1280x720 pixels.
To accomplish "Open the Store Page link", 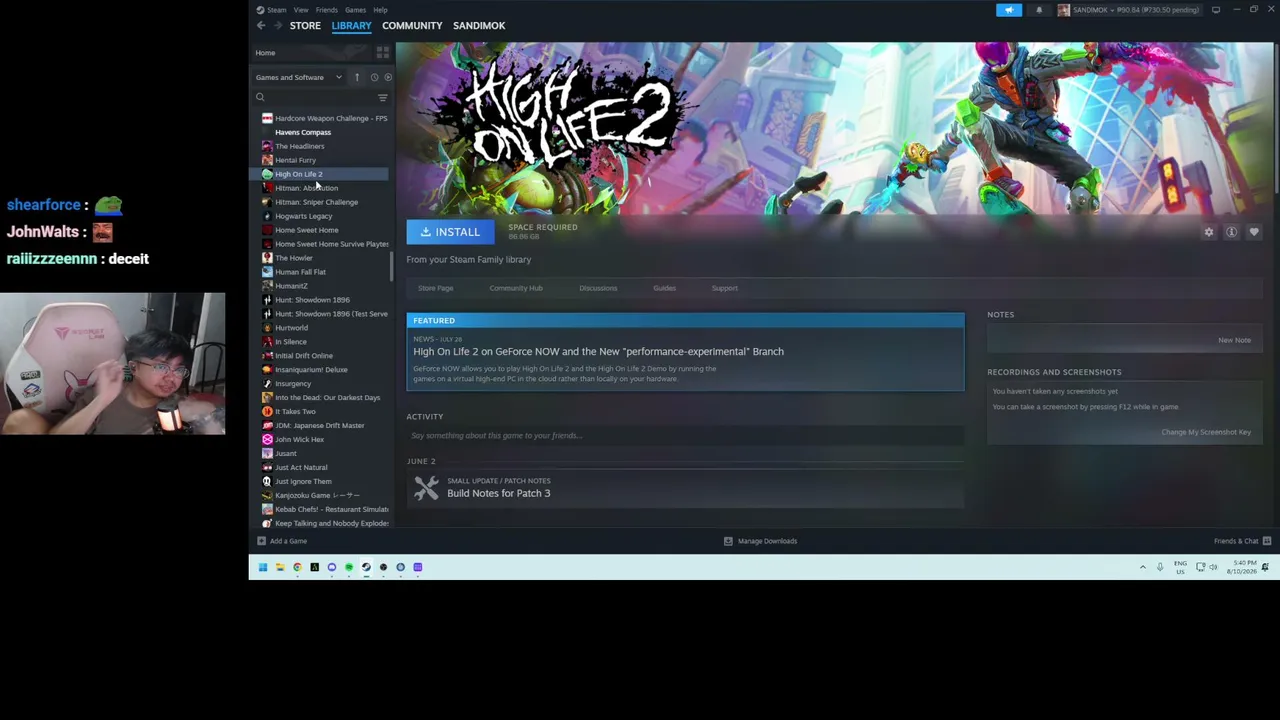I will point(436,288).
